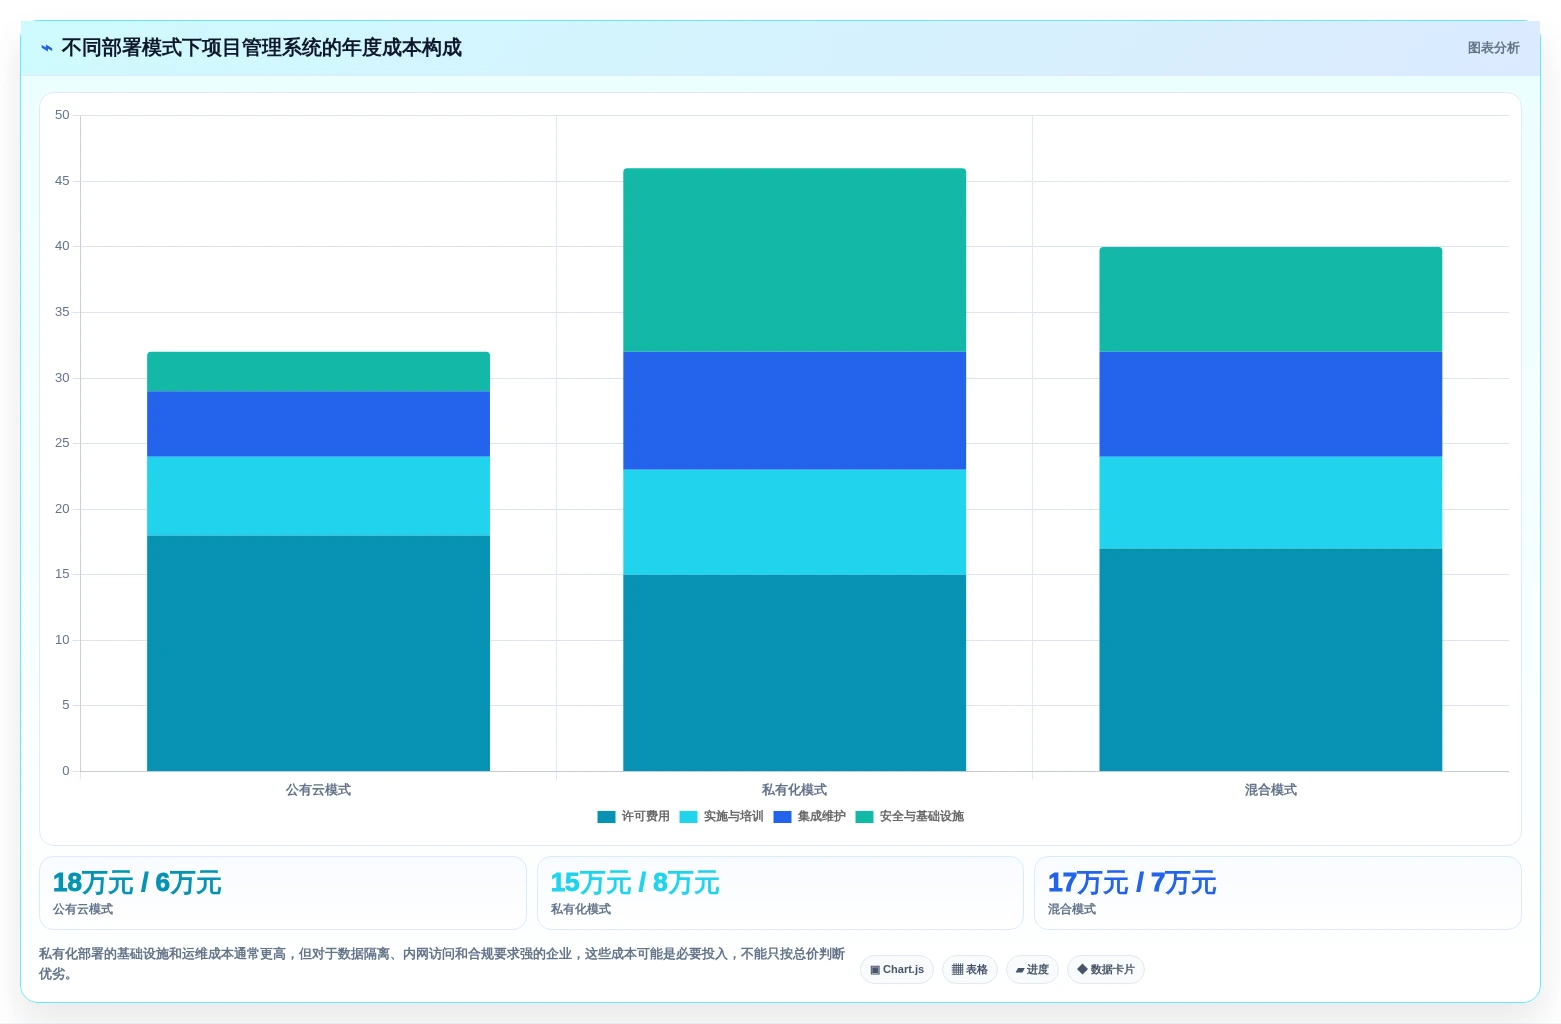Viewport: 1561px width, 1024px height.
Task: Click the 实施与培训 legend label
Action: (733, 817)
